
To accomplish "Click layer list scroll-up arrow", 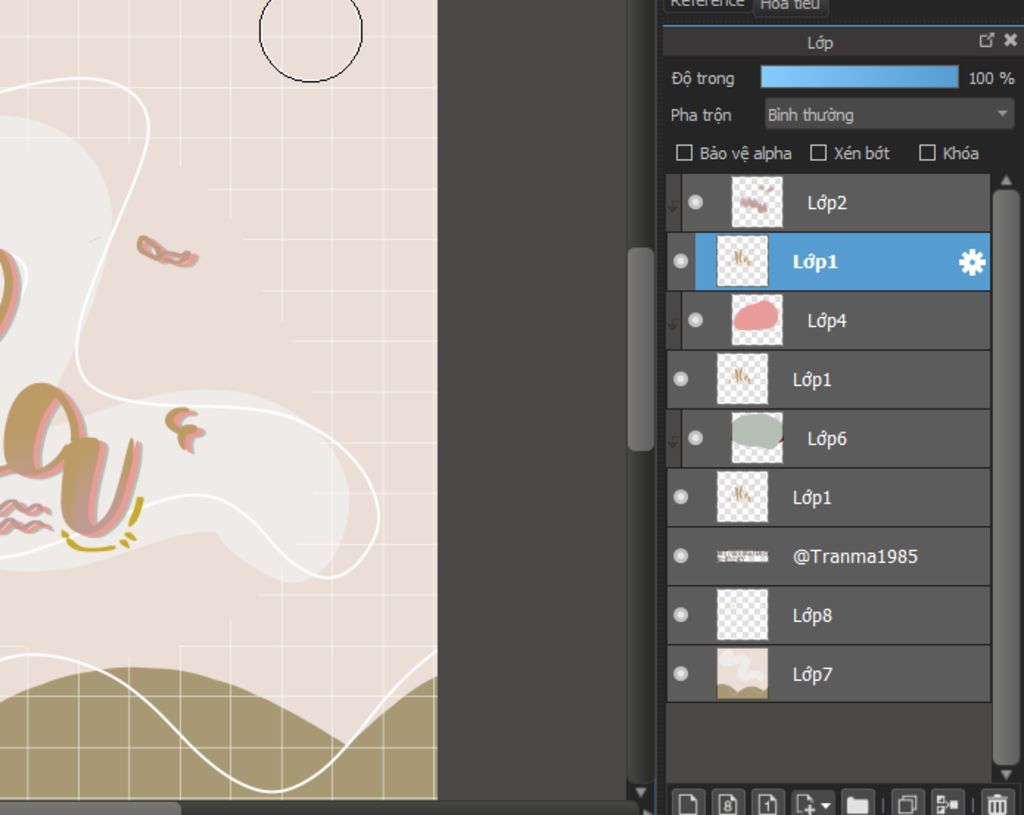I will point(1006,180).
